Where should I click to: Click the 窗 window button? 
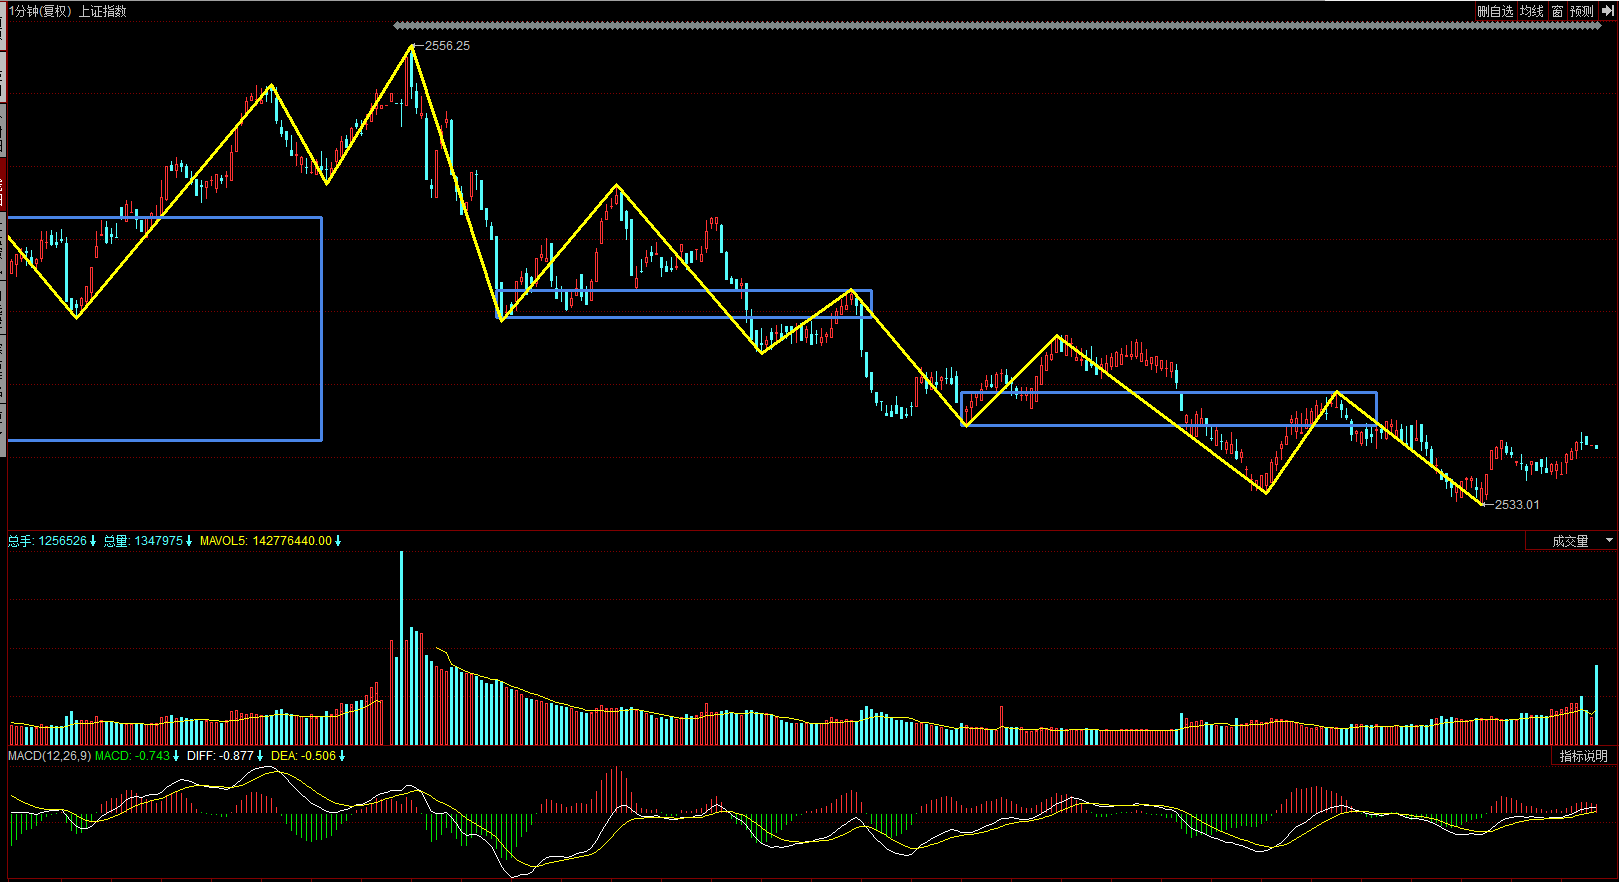[1558, 11]
